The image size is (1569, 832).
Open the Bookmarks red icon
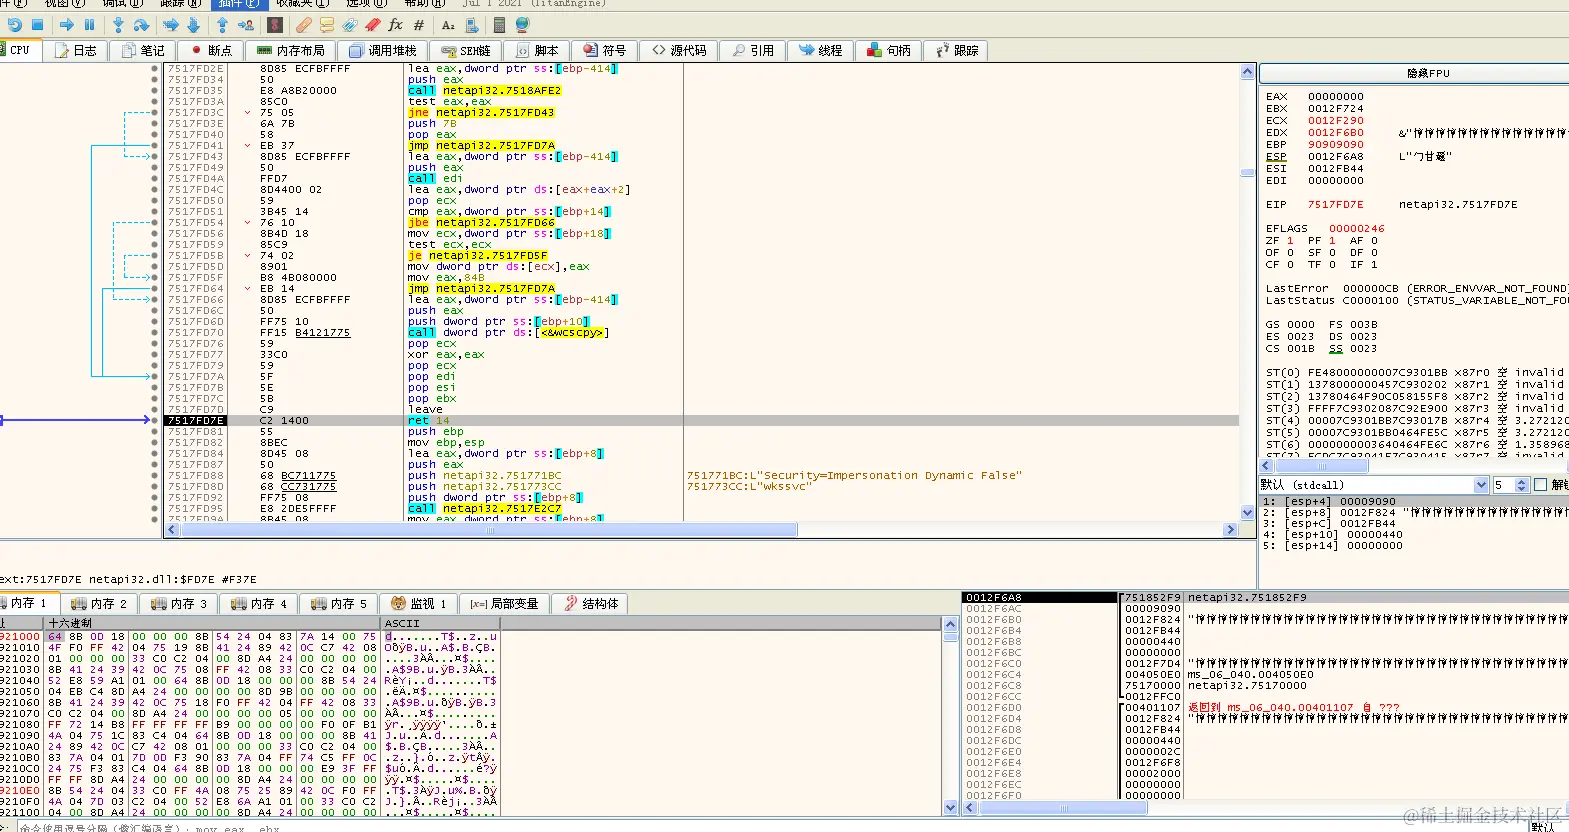point(373,25)
